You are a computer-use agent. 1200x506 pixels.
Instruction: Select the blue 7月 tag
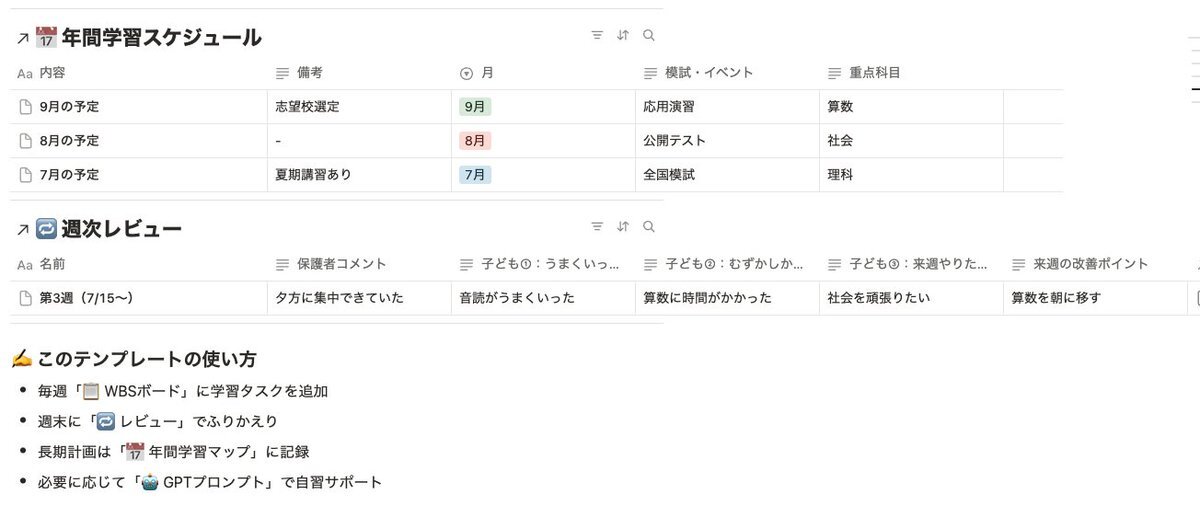pyautogui.click(x=475, y=175)
